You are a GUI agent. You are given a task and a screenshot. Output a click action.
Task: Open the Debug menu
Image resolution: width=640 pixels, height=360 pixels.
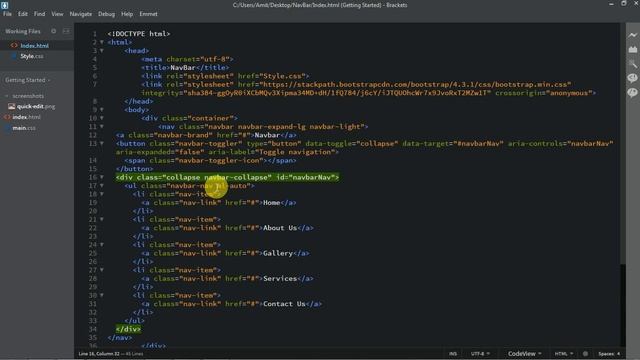(x=107, y=14)
